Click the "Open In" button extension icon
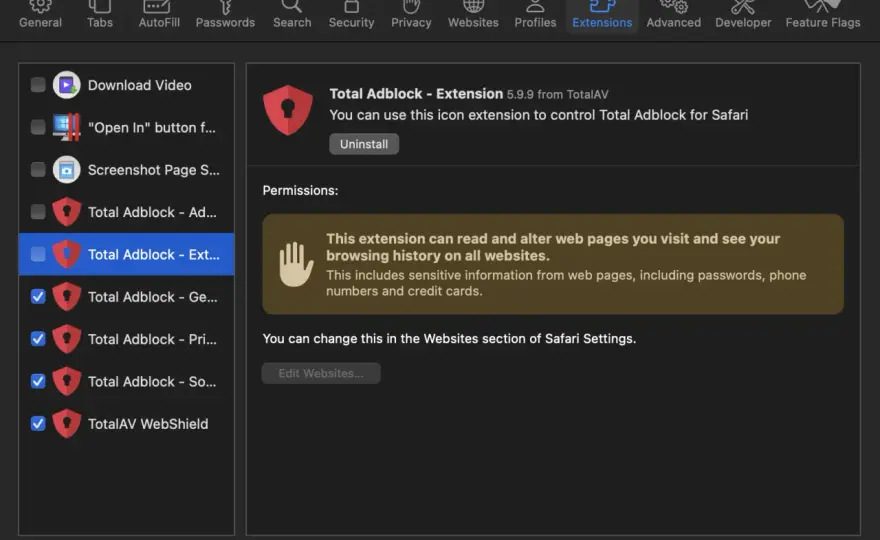 [x=67, y=127]
